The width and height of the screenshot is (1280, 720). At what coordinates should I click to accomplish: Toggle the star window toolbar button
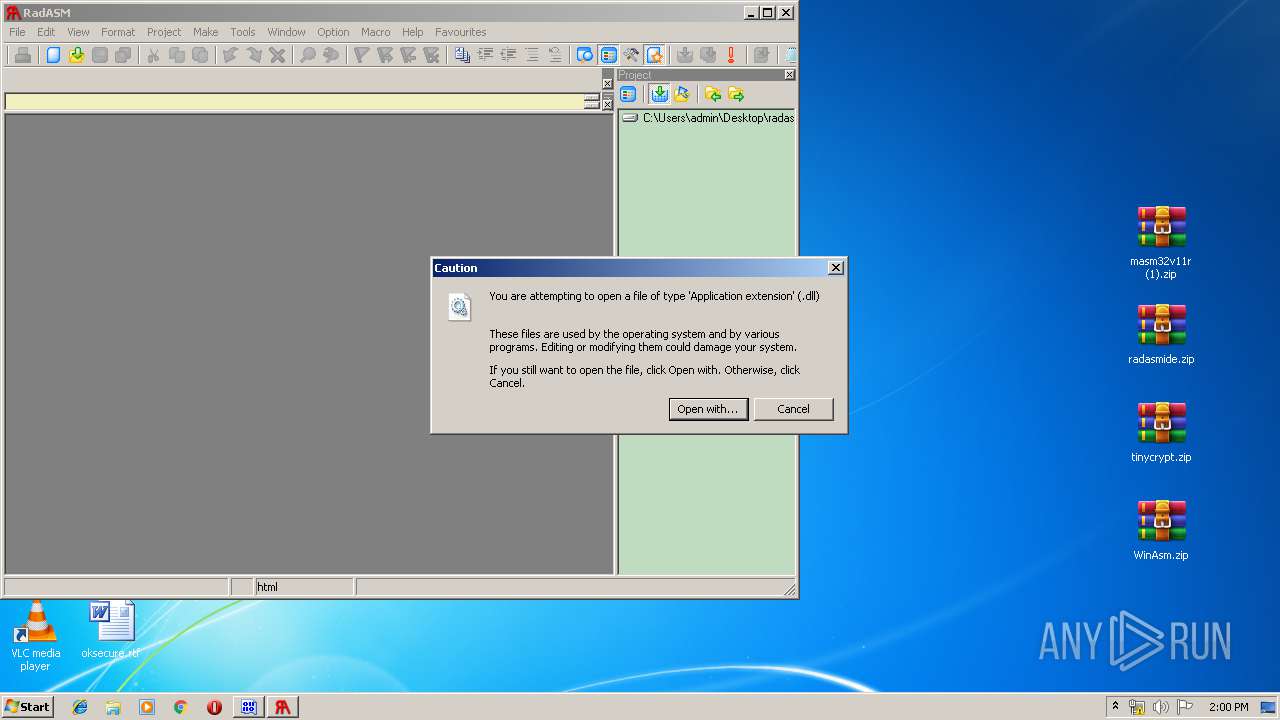point(654,55)
